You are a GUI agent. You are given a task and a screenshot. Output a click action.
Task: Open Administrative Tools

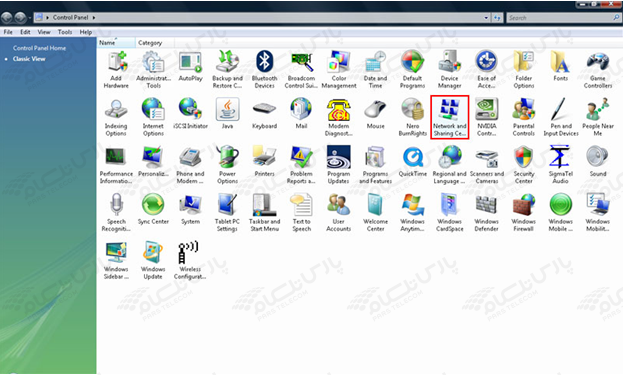153,70
